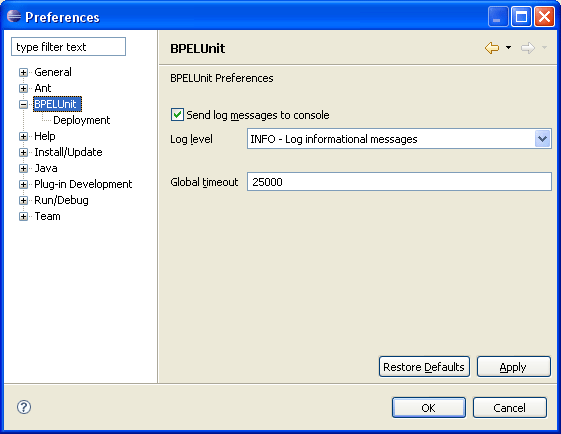Expand the Java preferences node
Viewport: 561px width, 434px height.
point(23,169)
